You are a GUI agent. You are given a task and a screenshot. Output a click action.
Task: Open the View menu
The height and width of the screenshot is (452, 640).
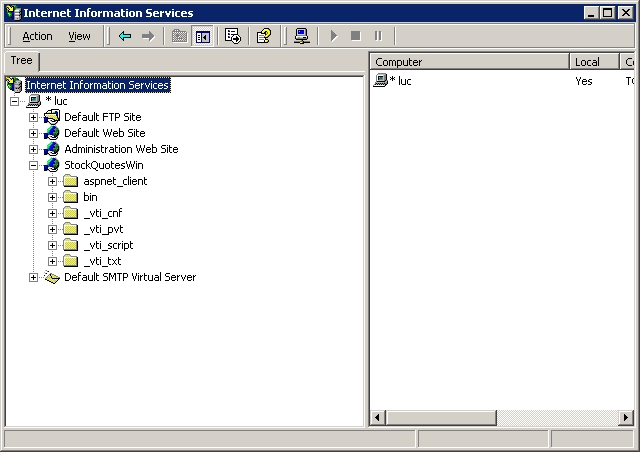79,36
